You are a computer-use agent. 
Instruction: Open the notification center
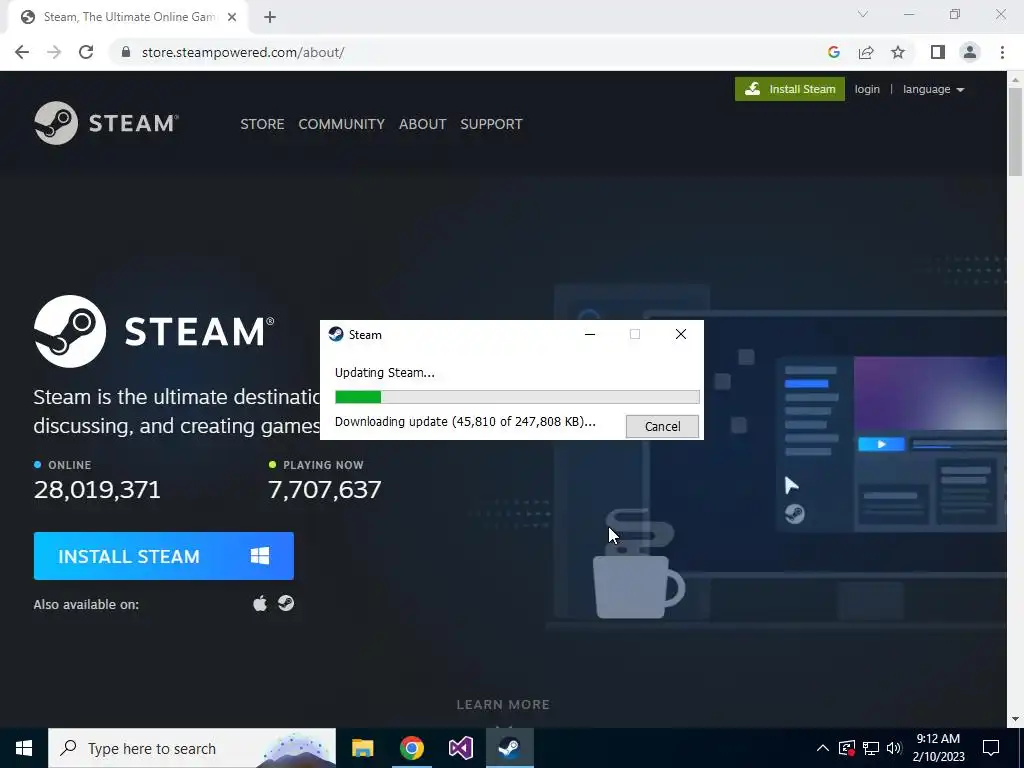tap(991, 748)
